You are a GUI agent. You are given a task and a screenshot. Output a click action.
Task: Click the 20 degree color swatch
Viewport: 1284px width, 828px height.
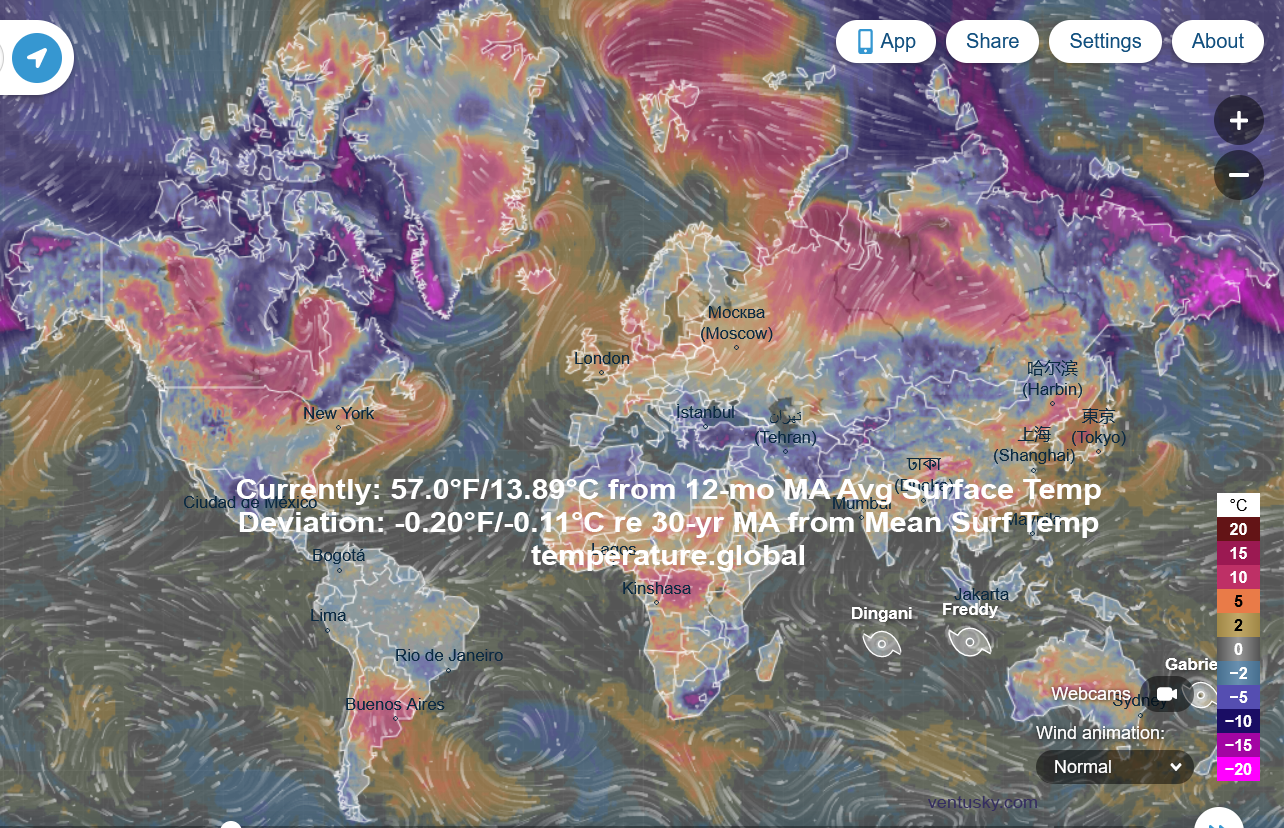click(x=1237, y=529)
